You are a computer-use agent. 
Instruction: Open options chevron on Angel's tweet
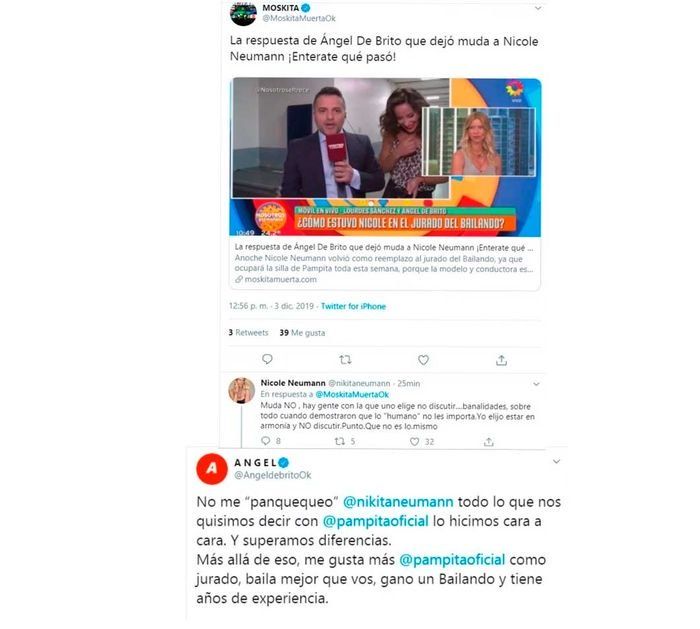[x=556, y=461]
